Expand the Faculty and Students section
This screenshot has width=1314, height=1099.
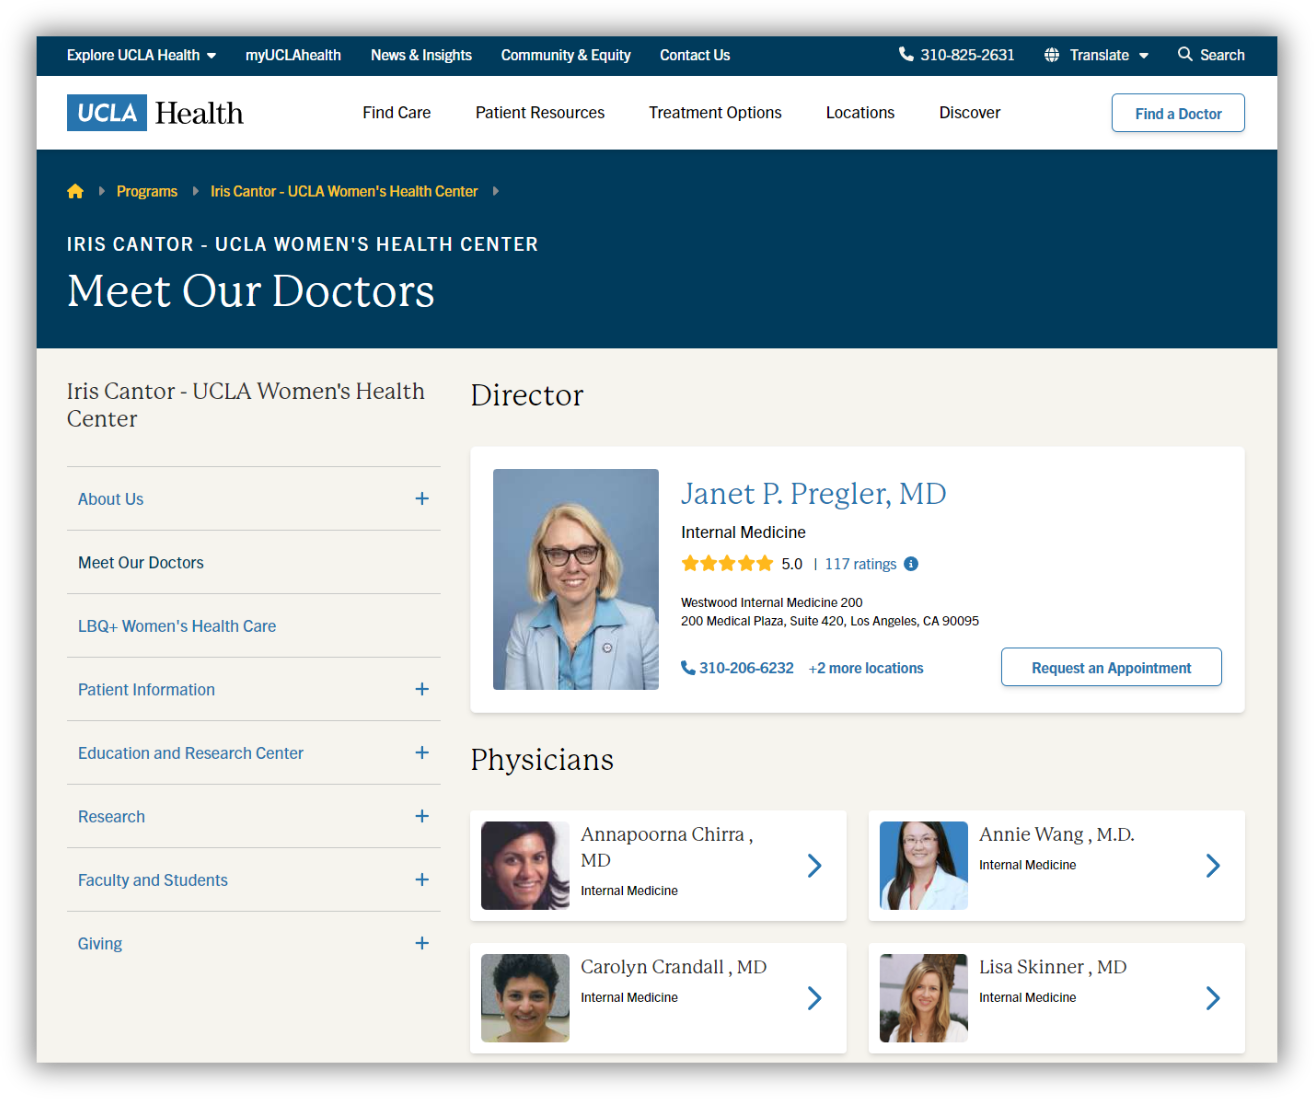[422, 880]
